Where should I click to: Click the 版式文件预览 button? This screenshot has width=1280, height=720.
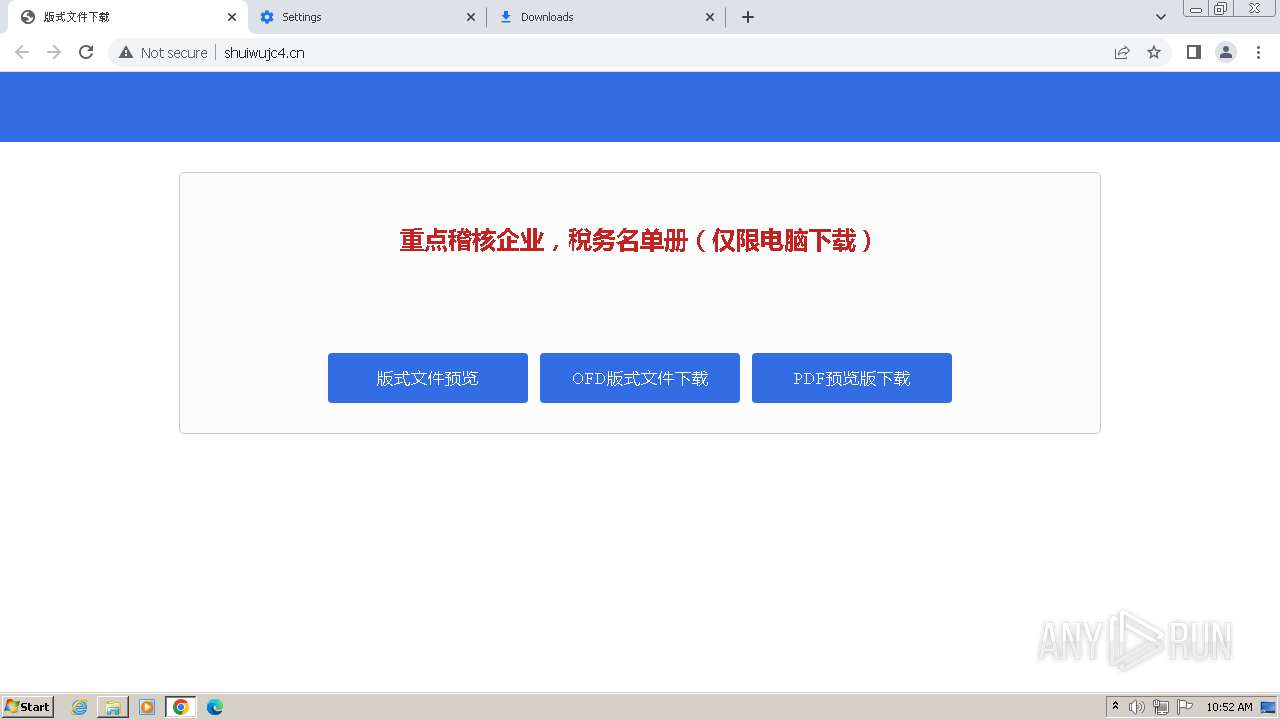click(428, 378)
